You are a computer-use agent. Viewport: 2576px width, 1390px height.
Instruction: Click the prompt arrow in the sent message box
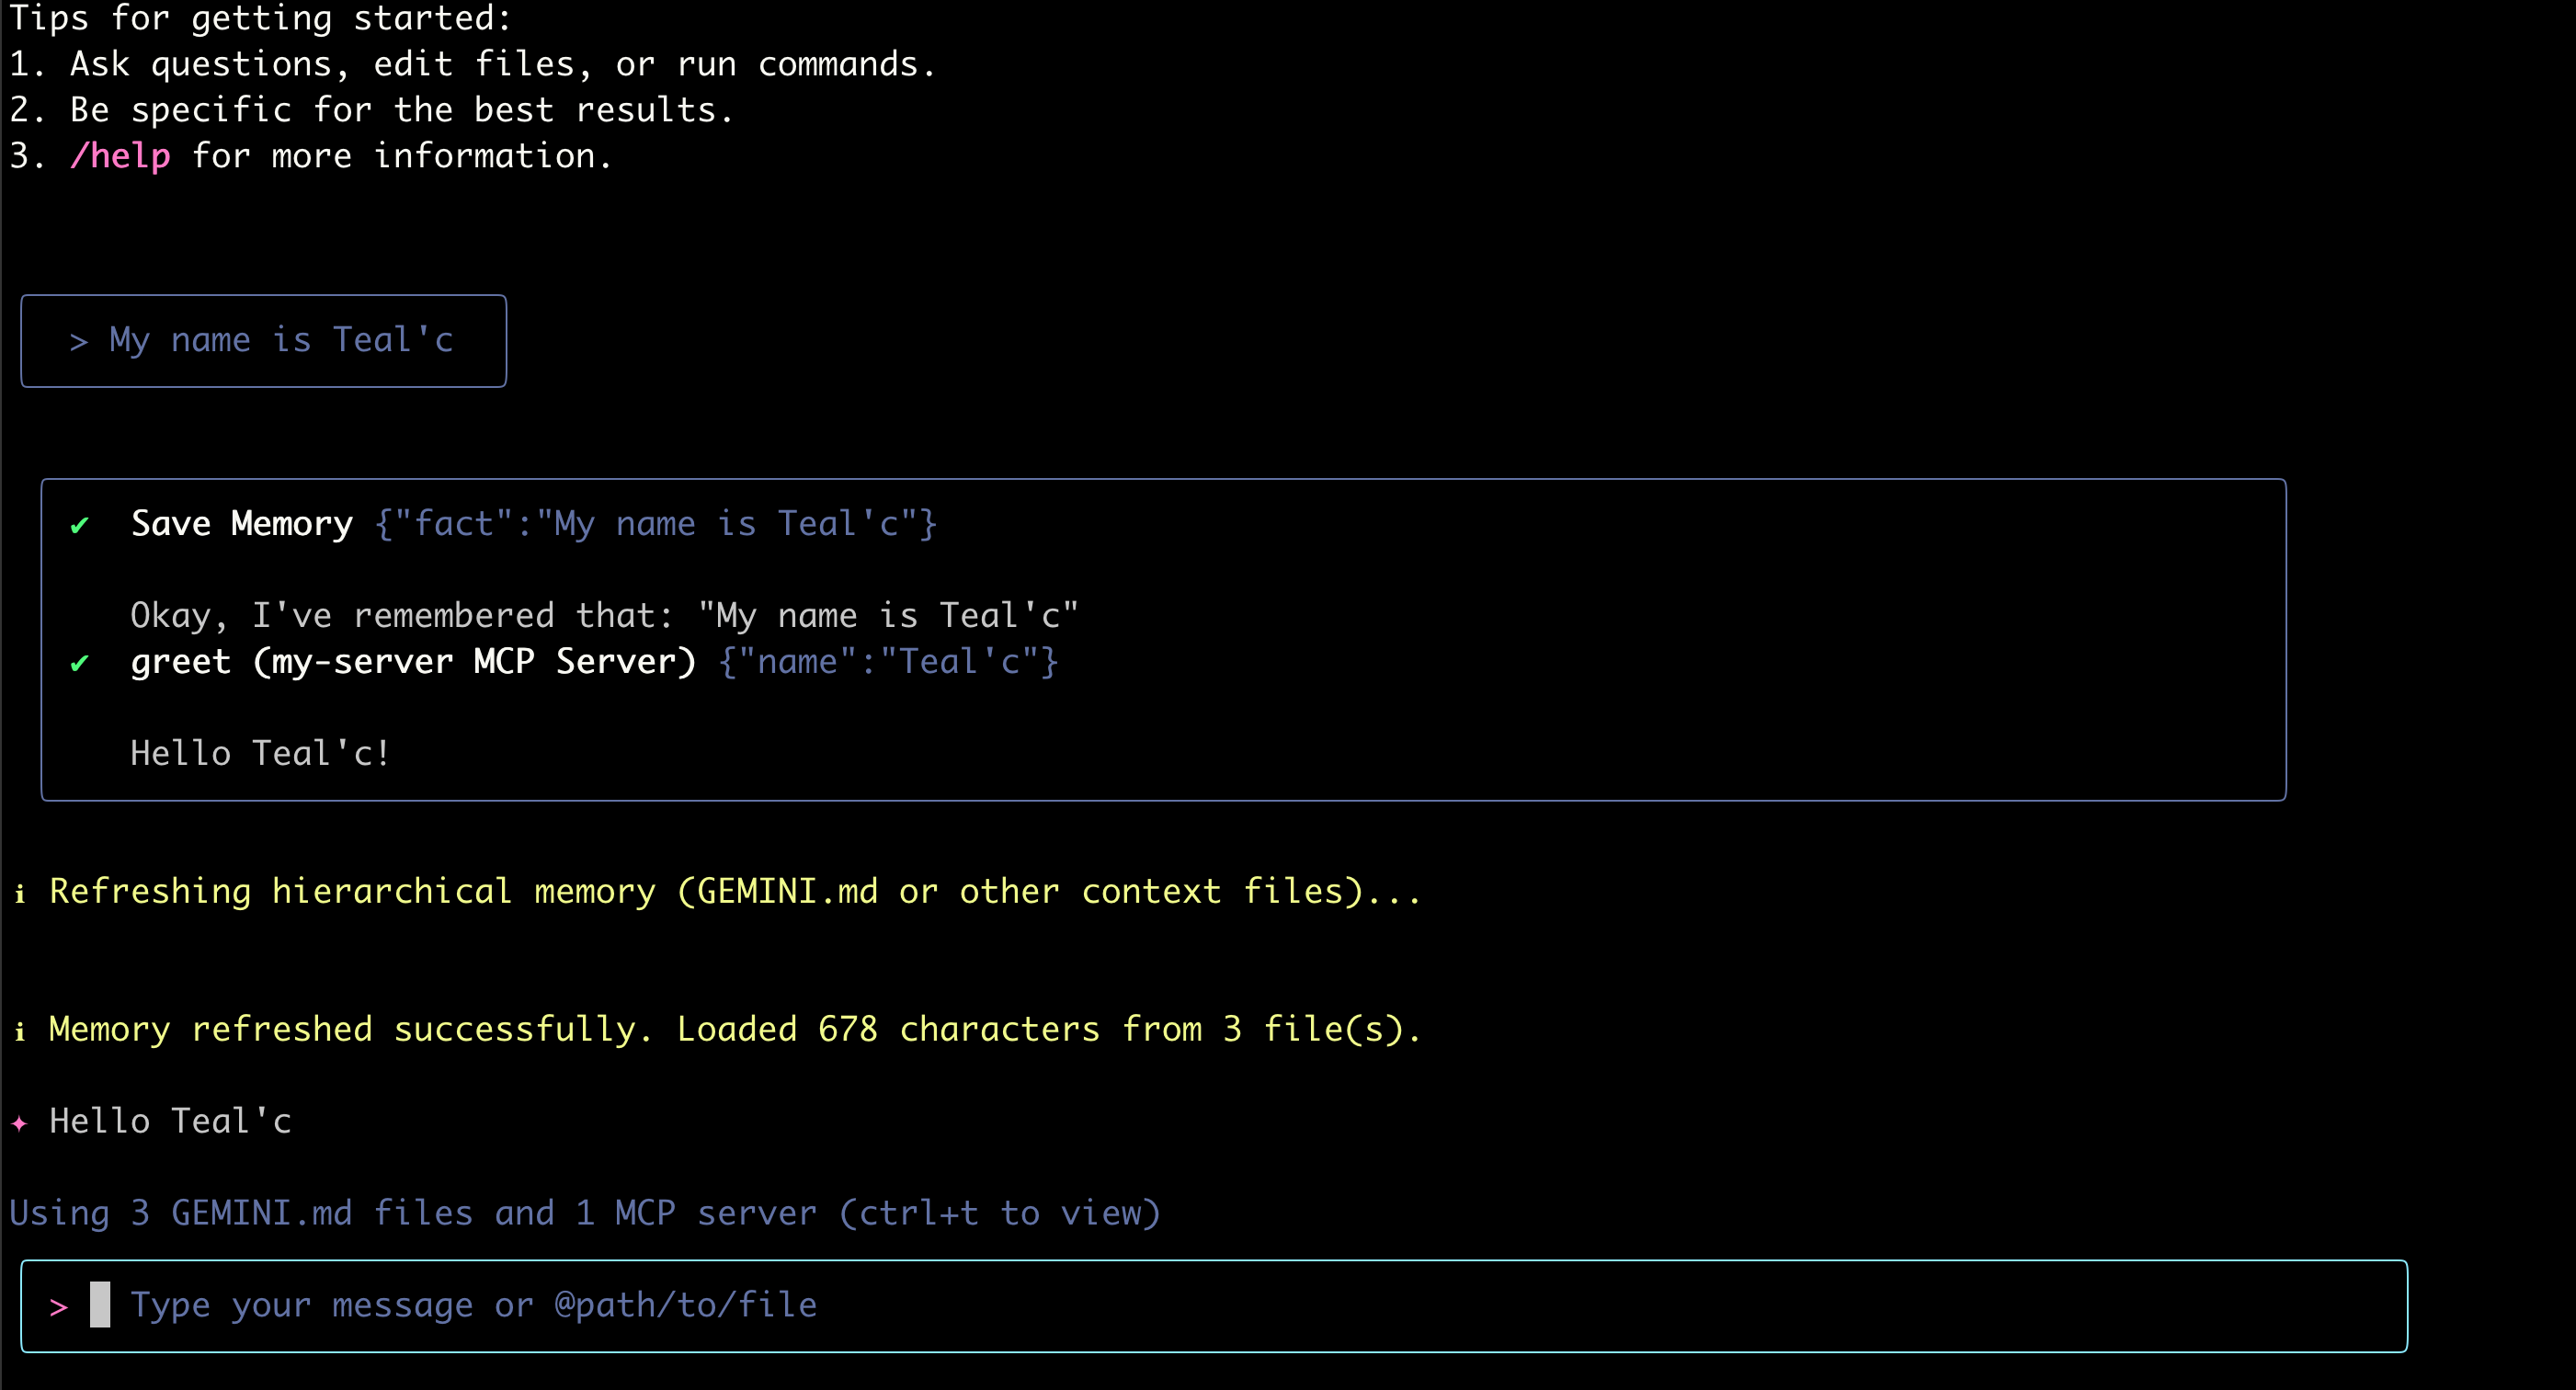click(78, 342)
